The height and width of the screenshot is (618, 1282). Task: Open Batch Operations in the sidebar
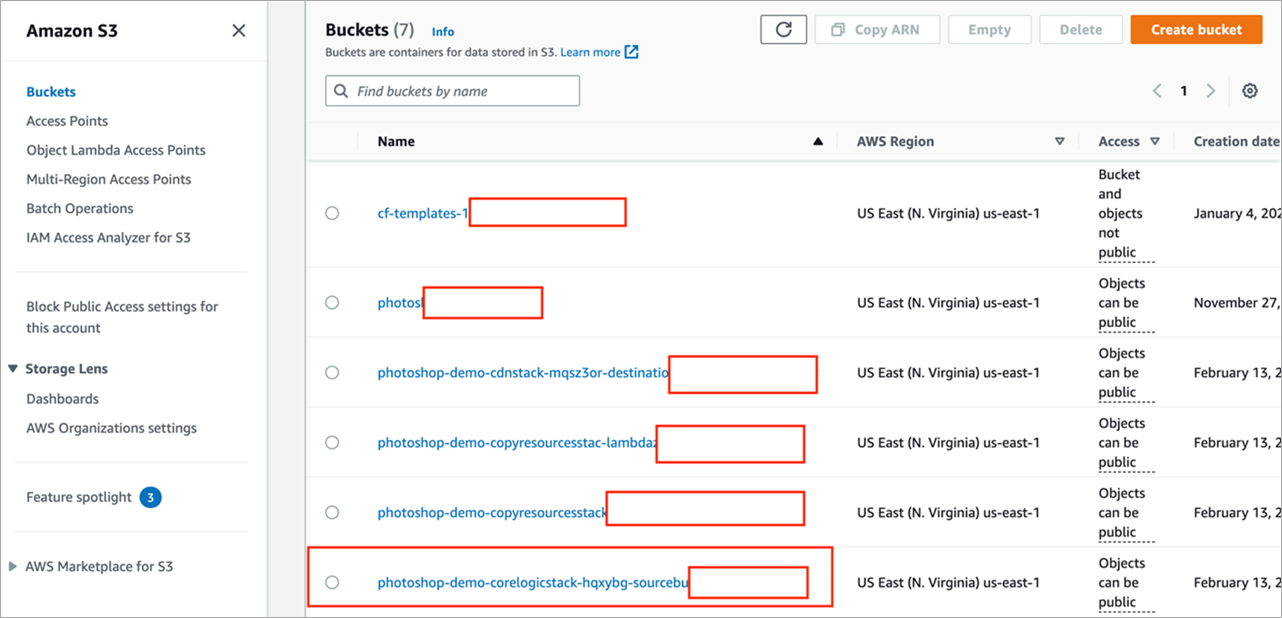80,208
